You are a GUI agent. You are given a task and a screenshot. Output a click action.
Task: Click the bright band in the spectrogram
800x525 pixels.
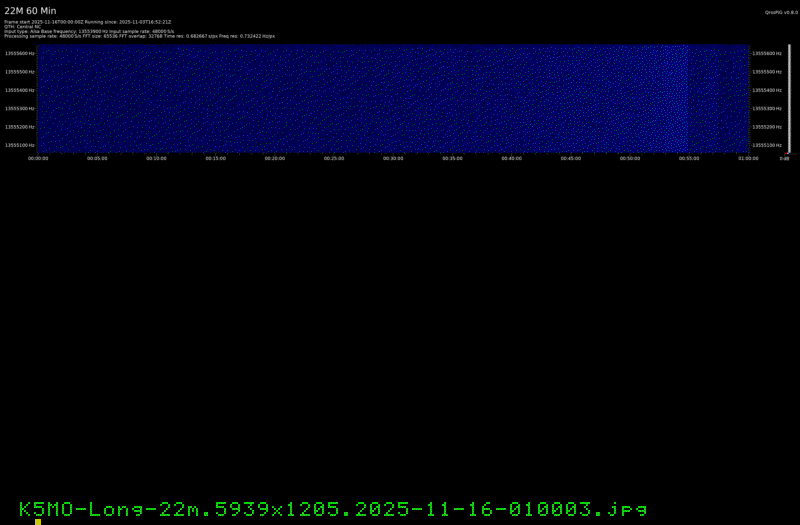[x=677, y=98]
